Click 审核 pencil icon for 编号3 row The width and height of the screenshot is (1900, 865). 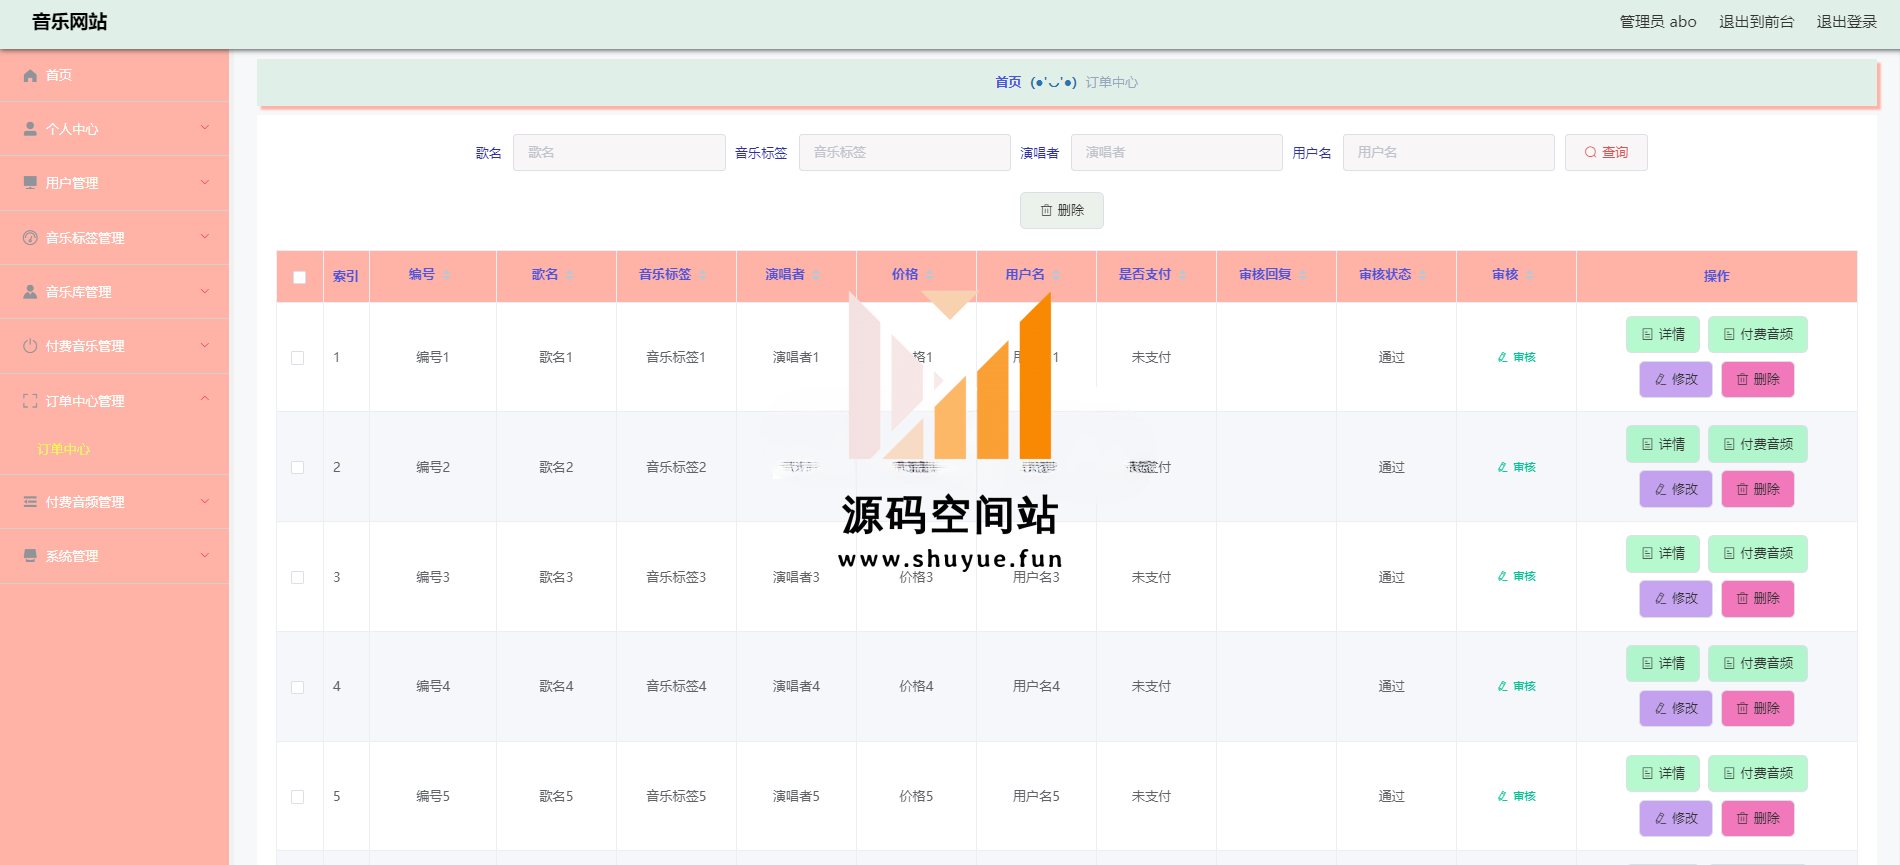click(1502, 576)
